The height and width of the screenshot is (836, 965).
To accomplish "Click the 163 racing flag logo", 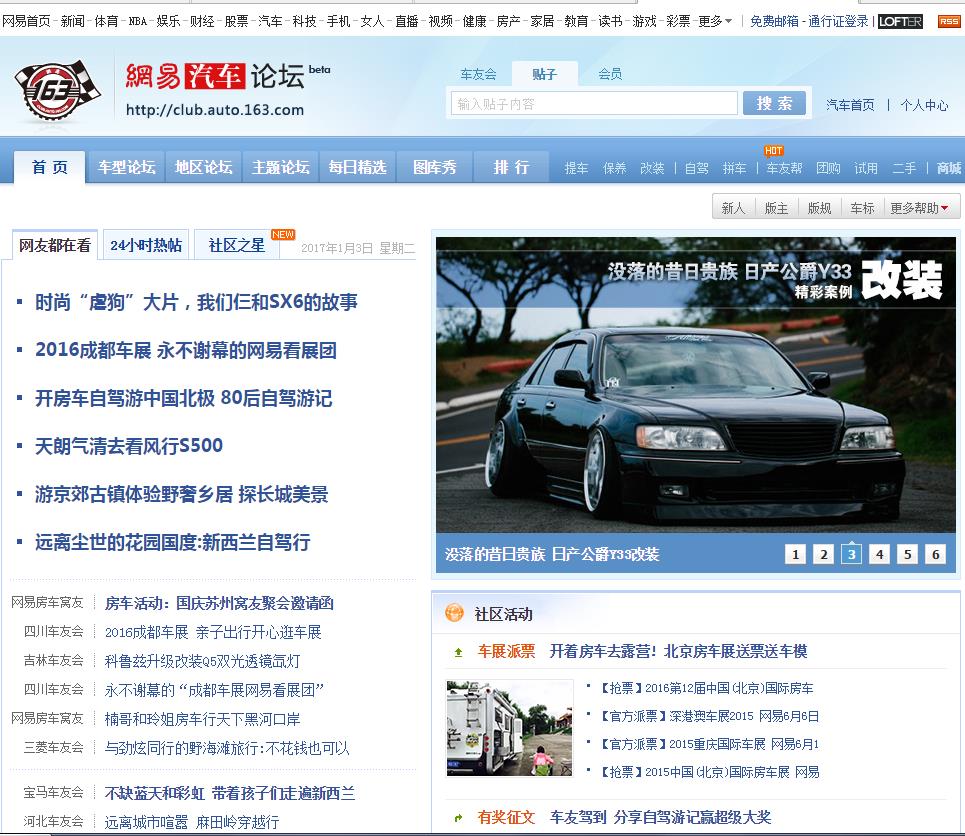I will (57, 90).
